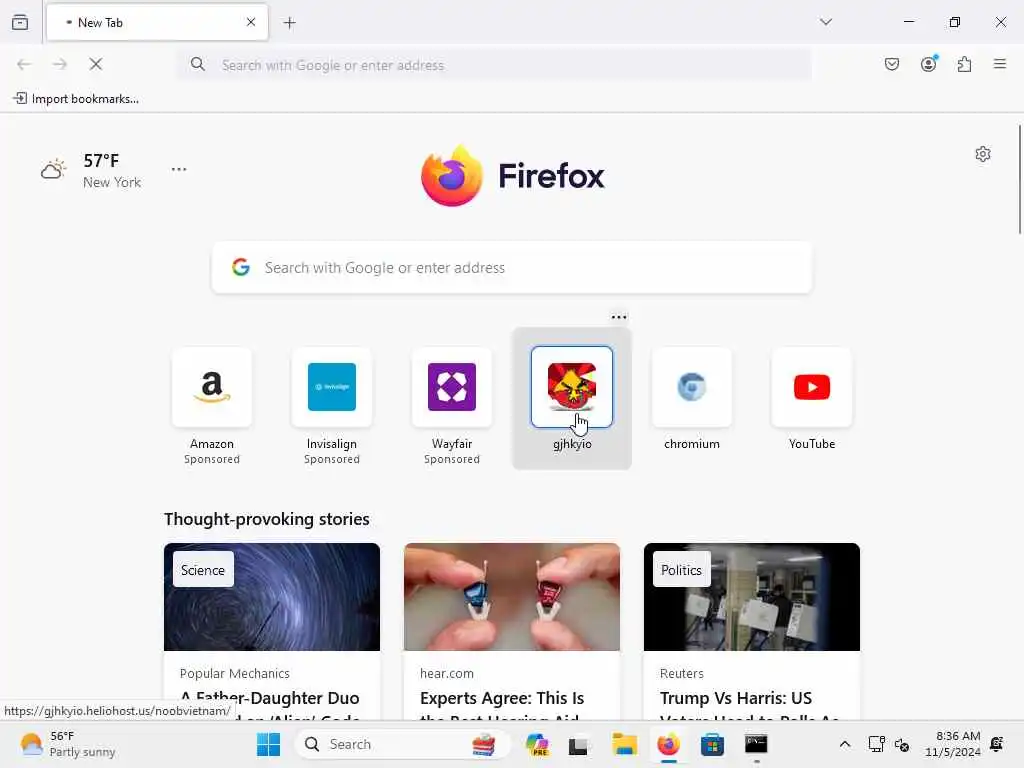
Task: Open the hear.com hearing aid story
Action: coord(512,632)
